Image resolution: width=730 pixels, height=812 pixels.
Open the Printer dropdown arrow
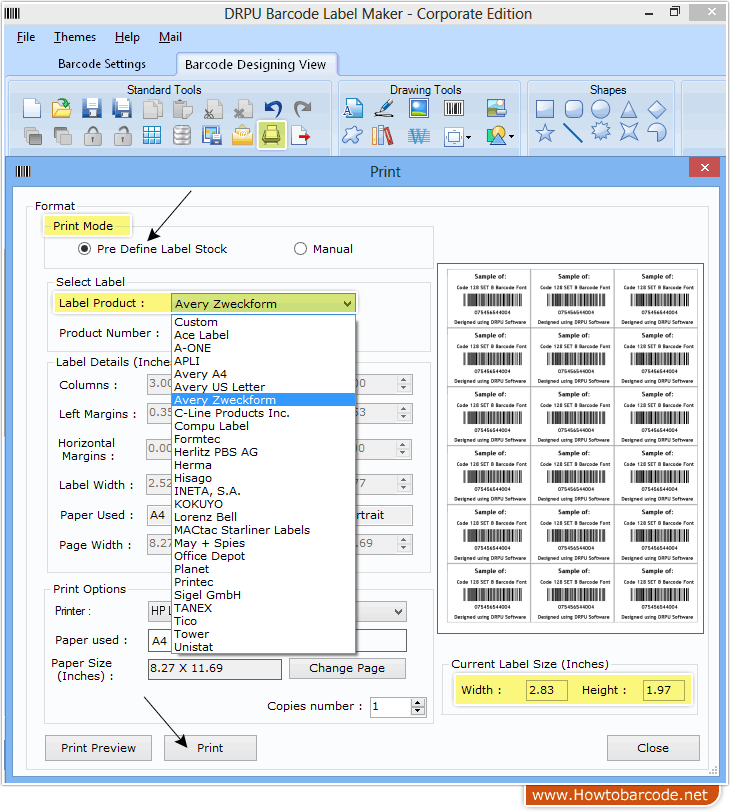398,612
